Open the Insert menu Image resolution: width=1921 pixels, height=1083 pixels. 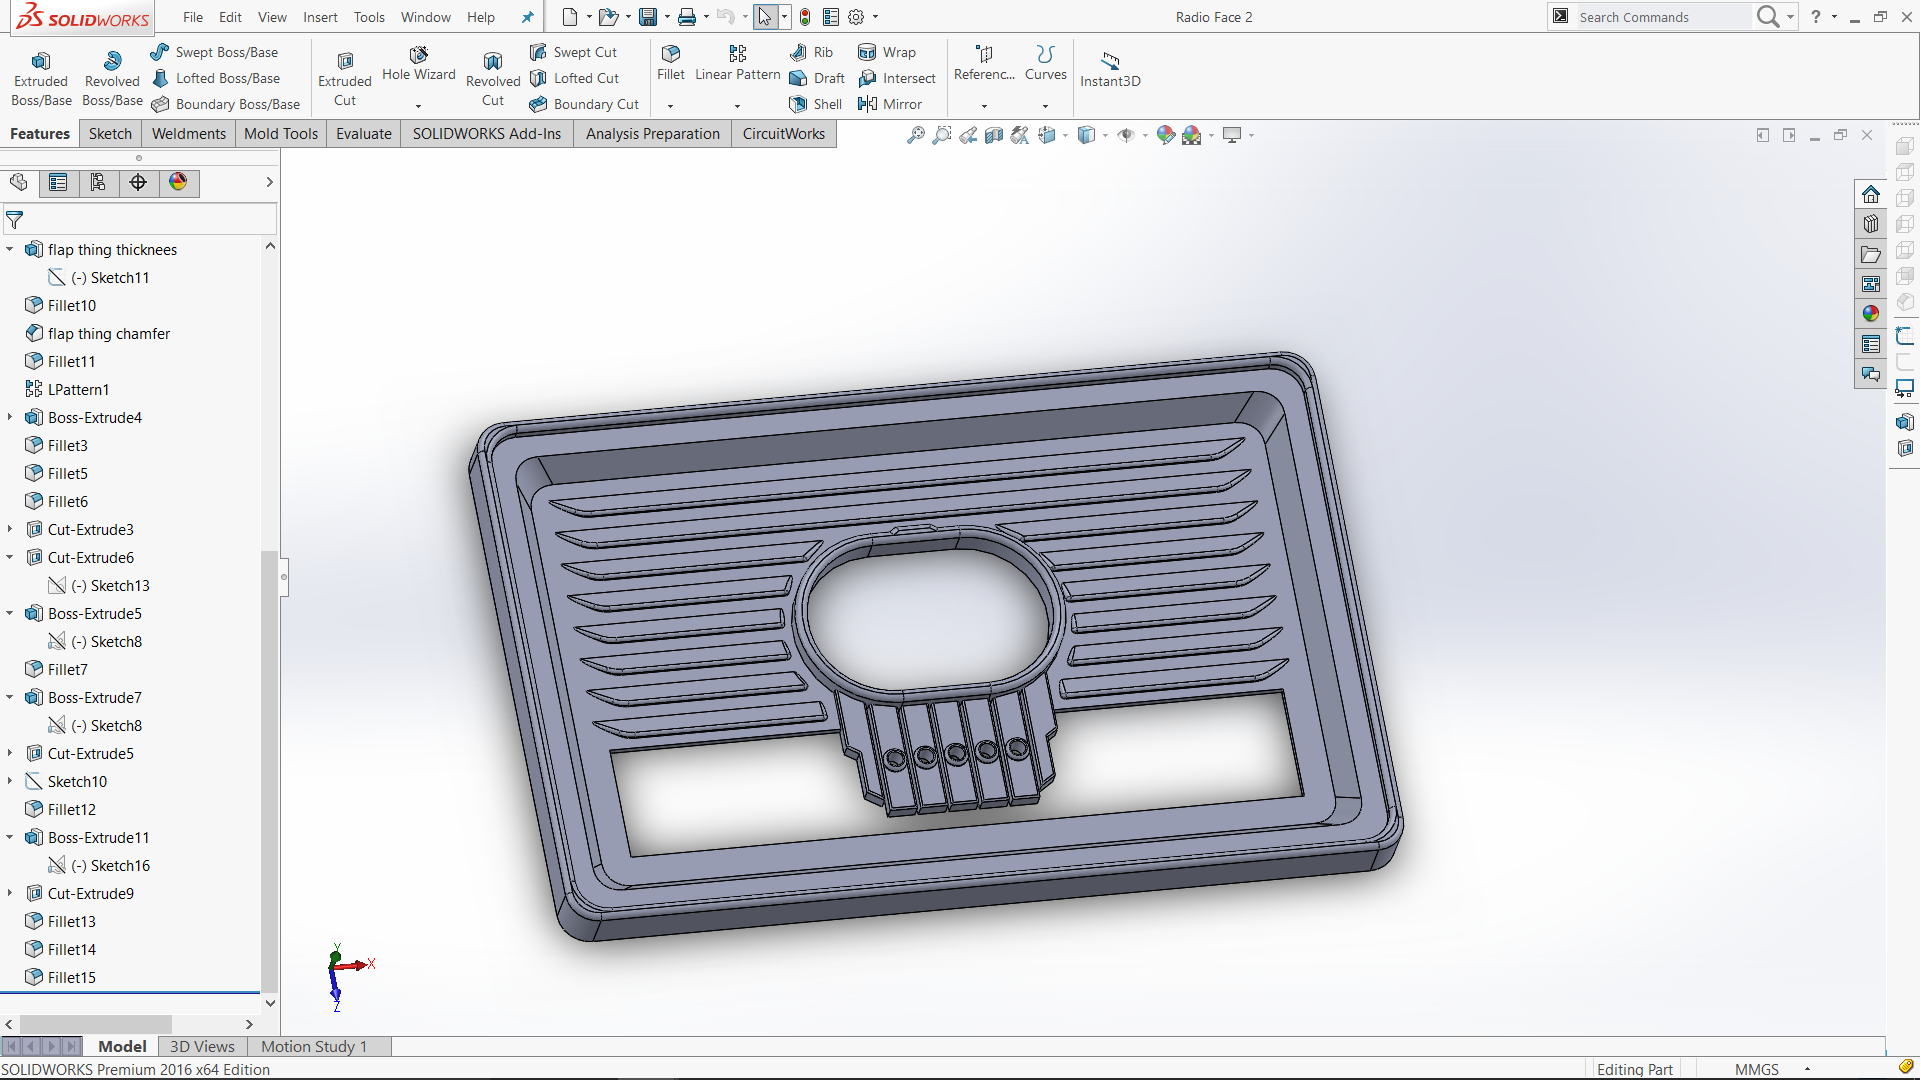pos(320,17)
